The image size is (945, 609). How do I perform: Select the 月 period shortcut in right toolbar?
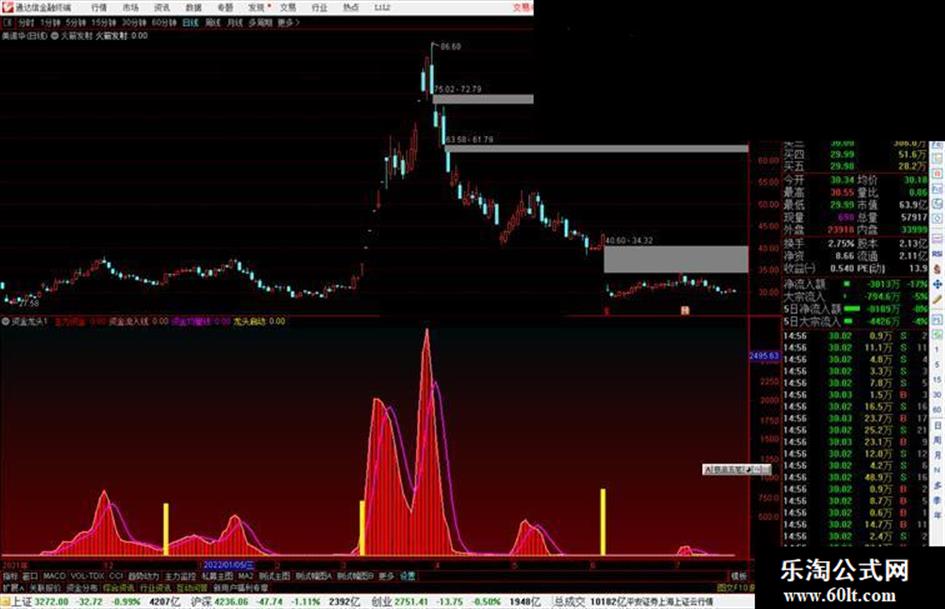(x=937, y=455)
